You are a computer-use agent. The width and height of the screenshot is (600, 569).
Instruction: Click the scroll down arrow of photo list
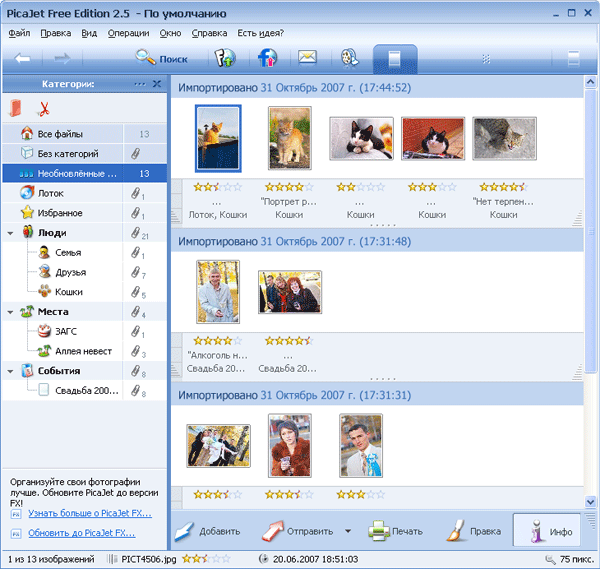590,501
